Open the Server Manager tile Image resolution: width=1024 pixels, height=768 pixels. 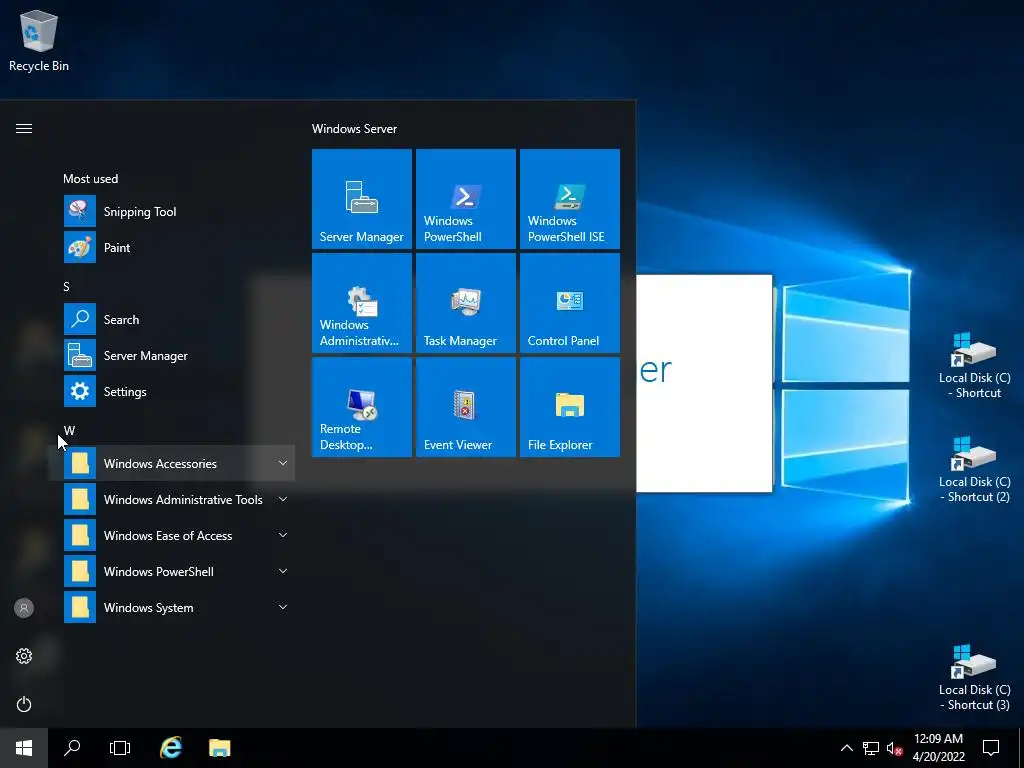[362, 199]
